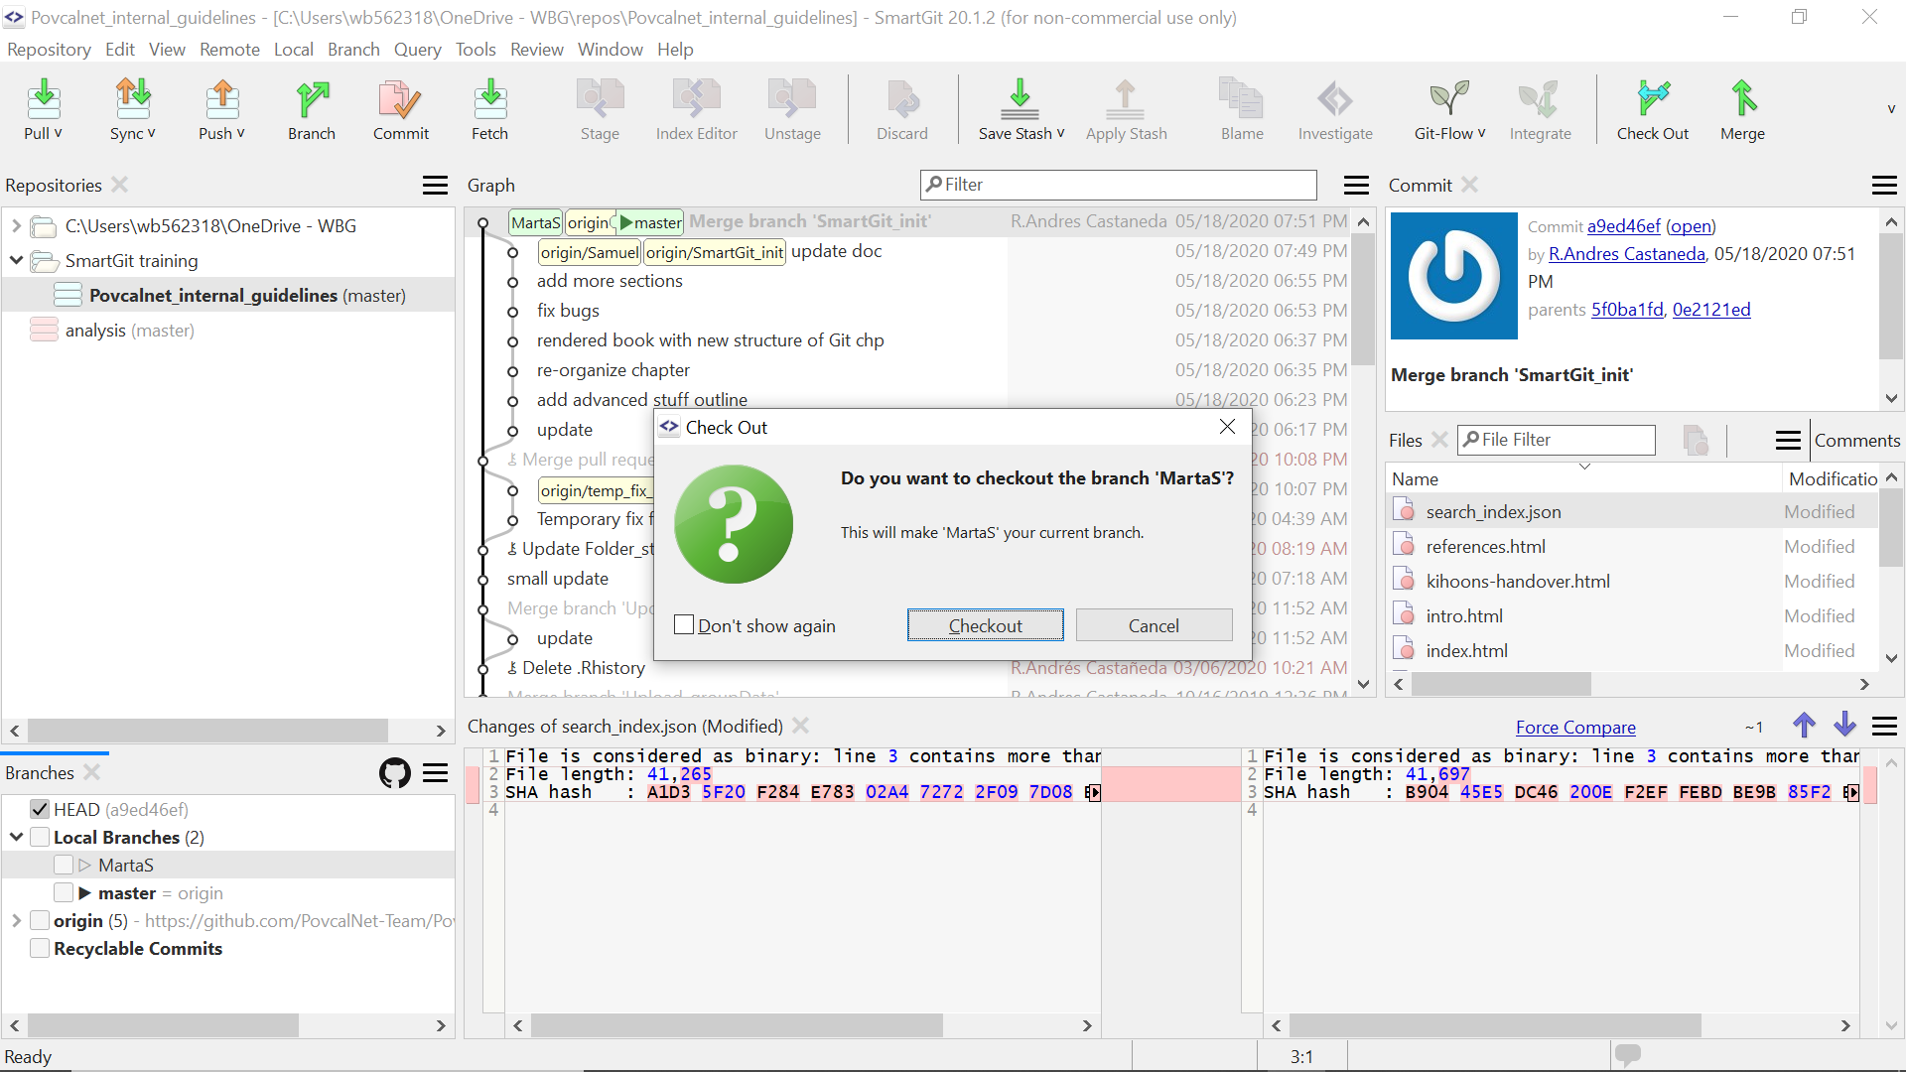The height and width of the screenshot is (1072, 1906).
Task: Open the Repository menu
Action: [x=48, y=49]
